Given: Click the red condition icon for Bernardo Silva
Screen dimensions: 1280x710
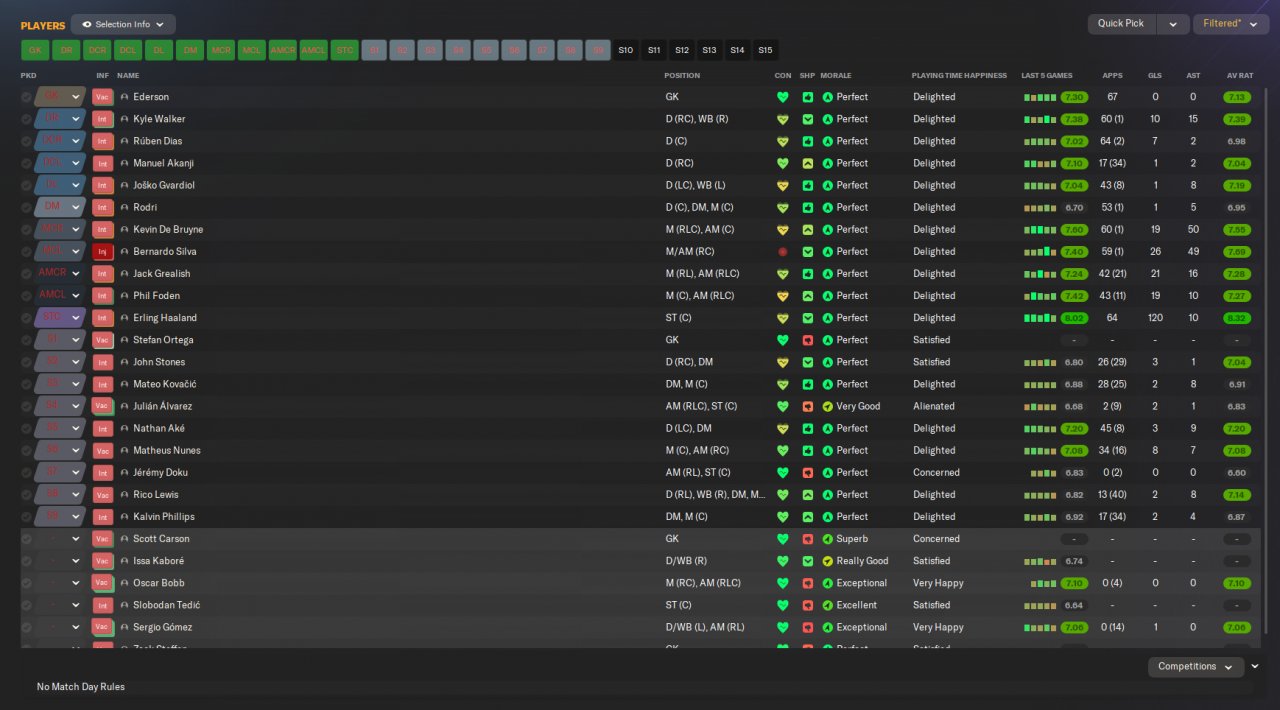Looking at the screenshot, I should (x=783, y=252).
